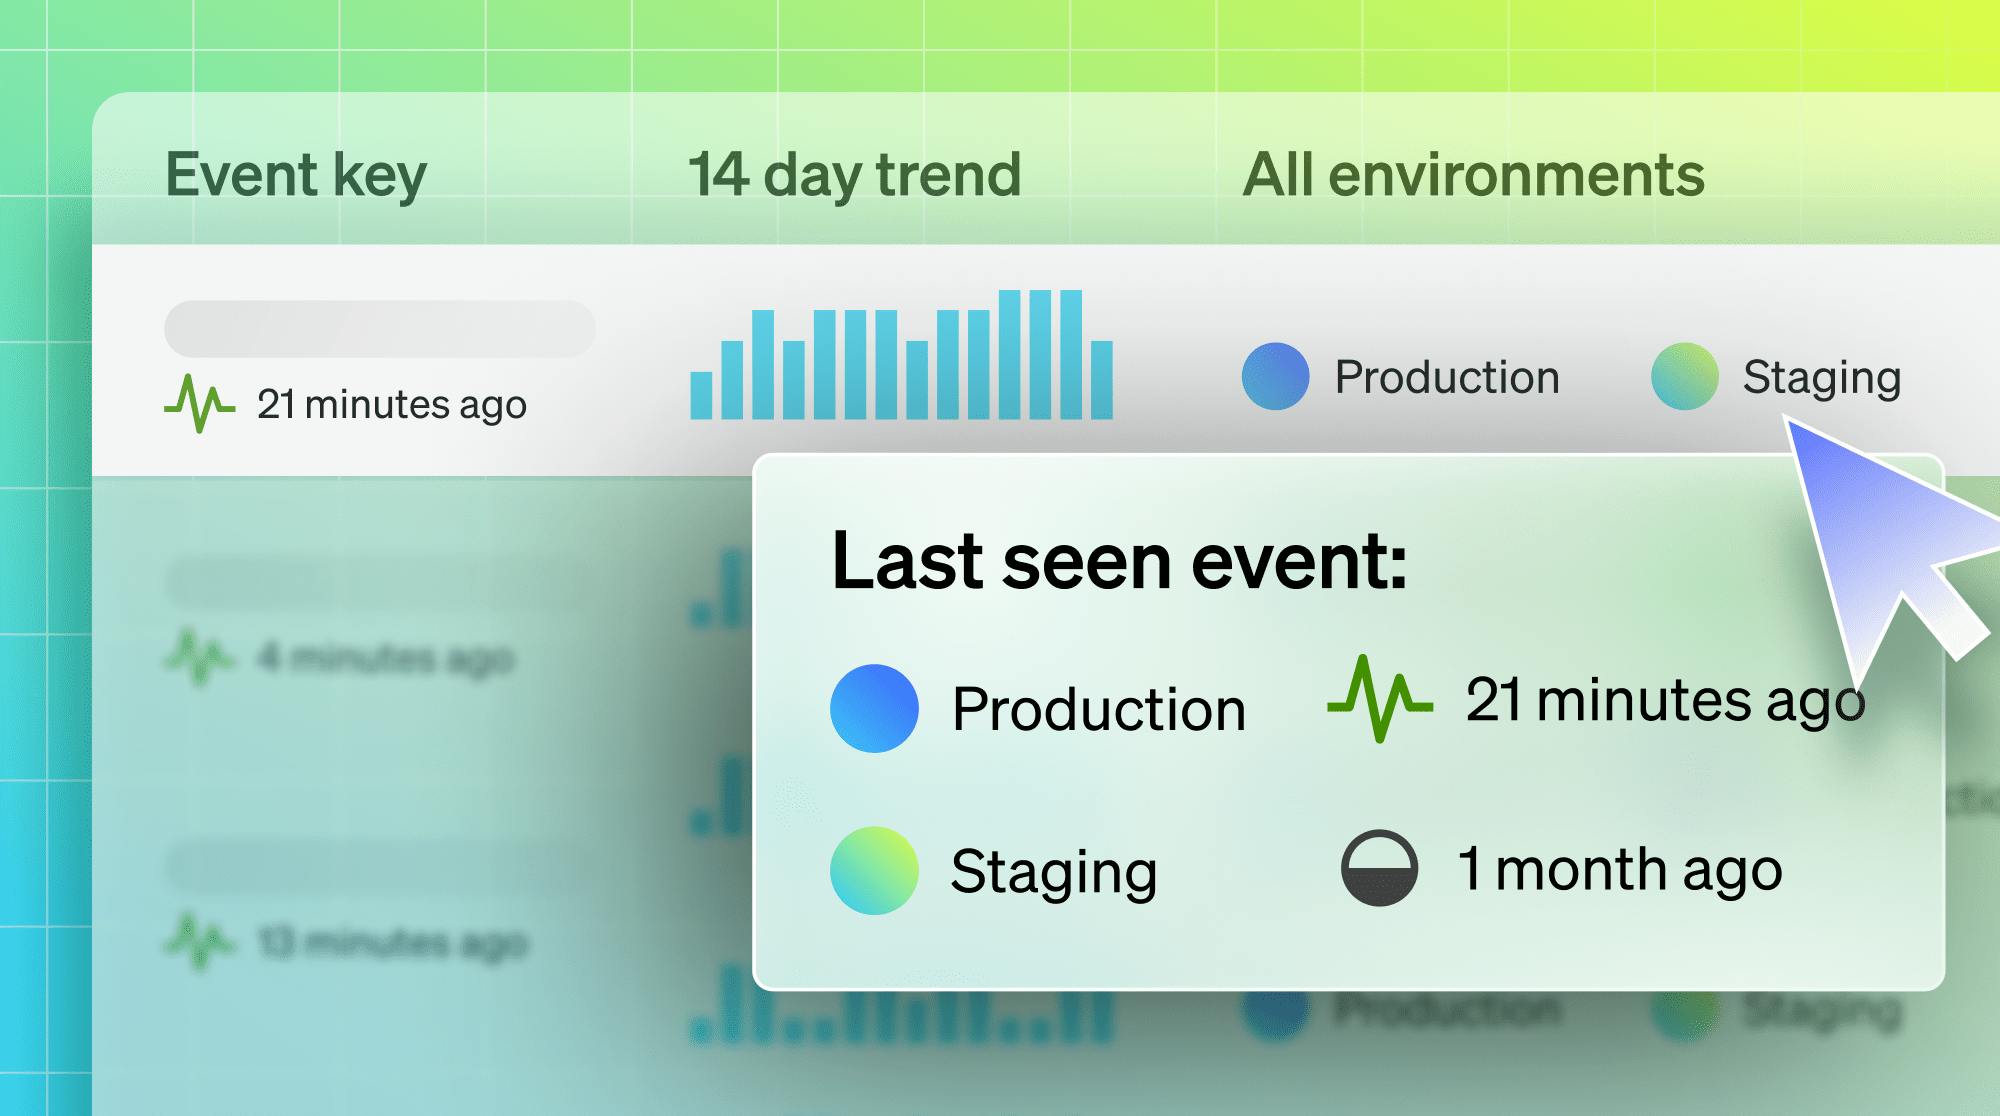Click the half-filled circle icon in tooltip
Image resolution: width=2000 pixels, height=1116 pixels.
tap(1379, 868)
